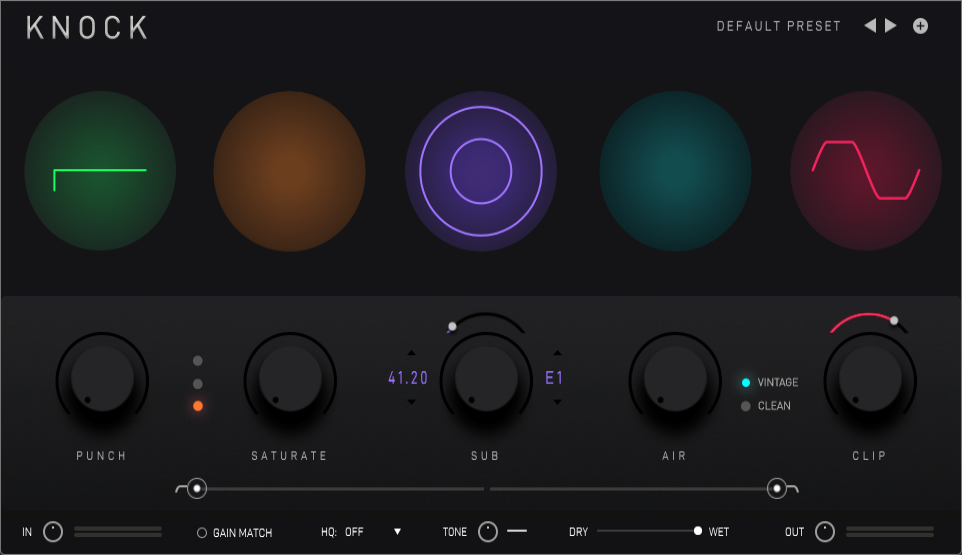The image size is (962, 555).
Task: Open the Default Preset menu
Action: [779, 26]
